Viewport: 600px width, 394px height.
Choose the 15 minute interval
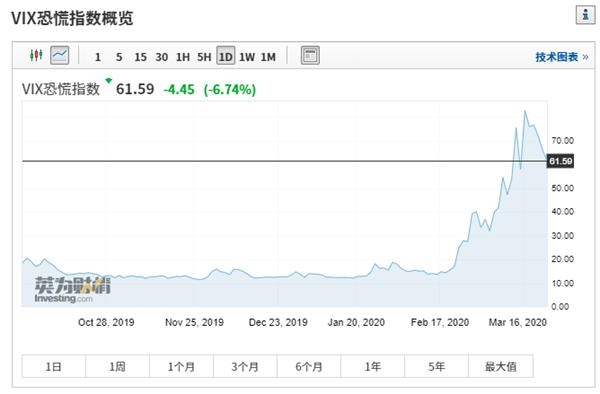(x=140, y=57)
